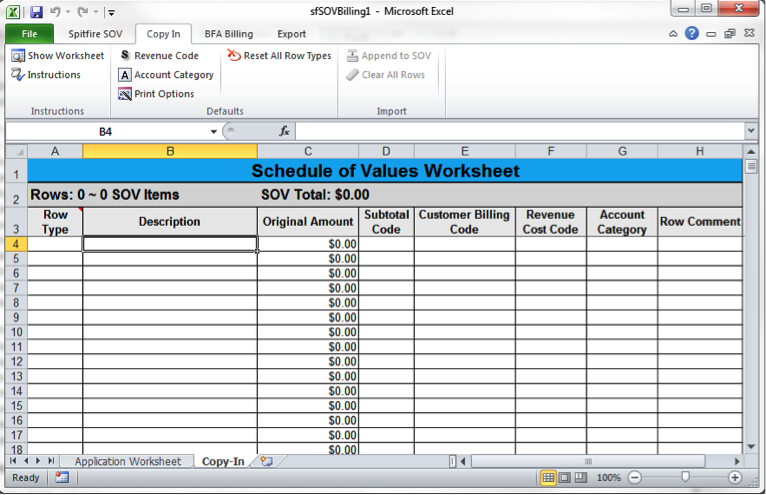Open Instructions from the ribbon
The height and width of the screenshot is (495, 766).
[x=46, y=75]
